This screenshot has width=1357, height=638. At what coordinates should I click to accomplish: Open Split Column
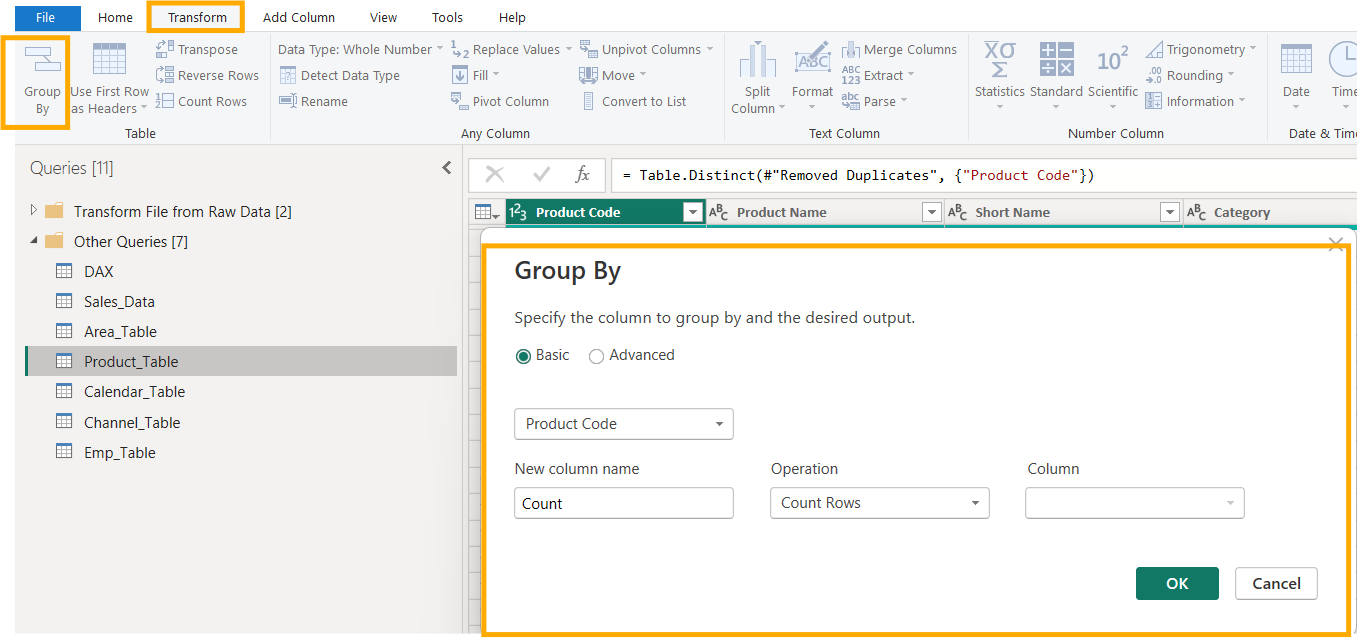click(758, 80)
